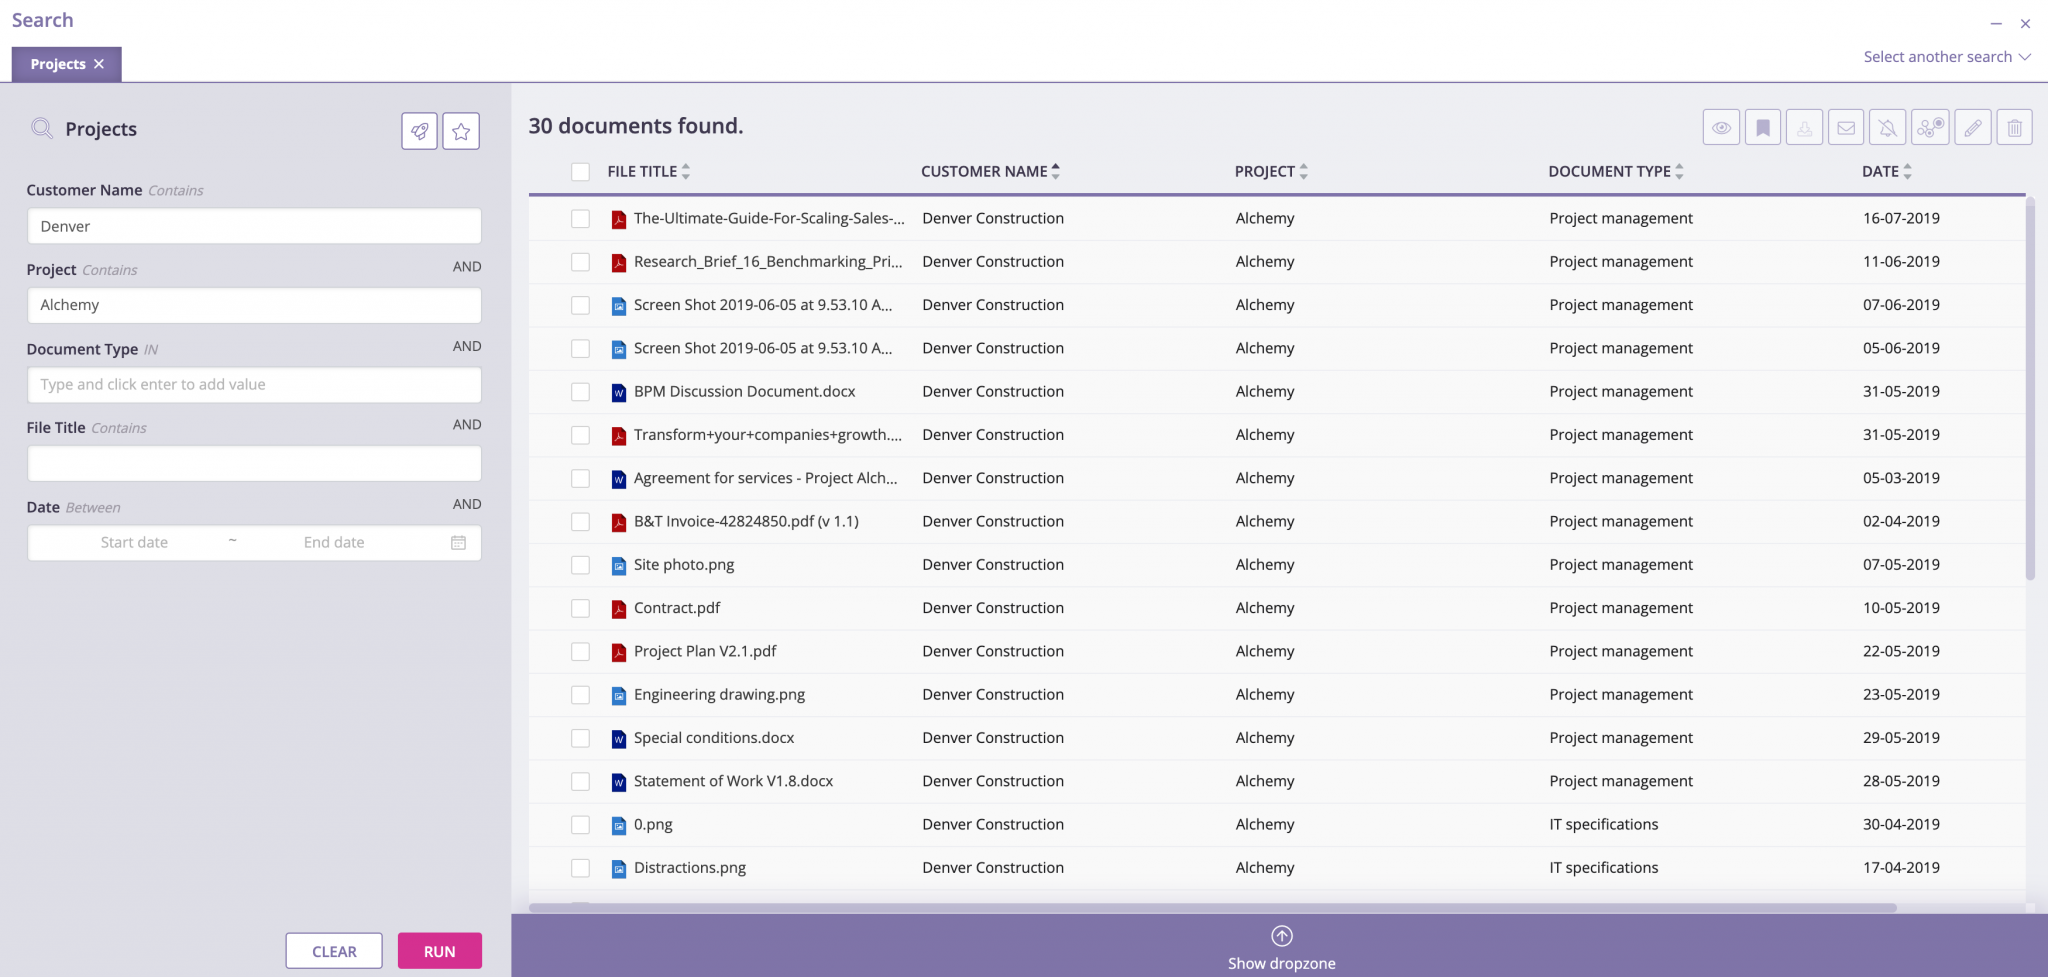Launch search with the rocket icon
2048x977 pixels.
coord(419,130)
